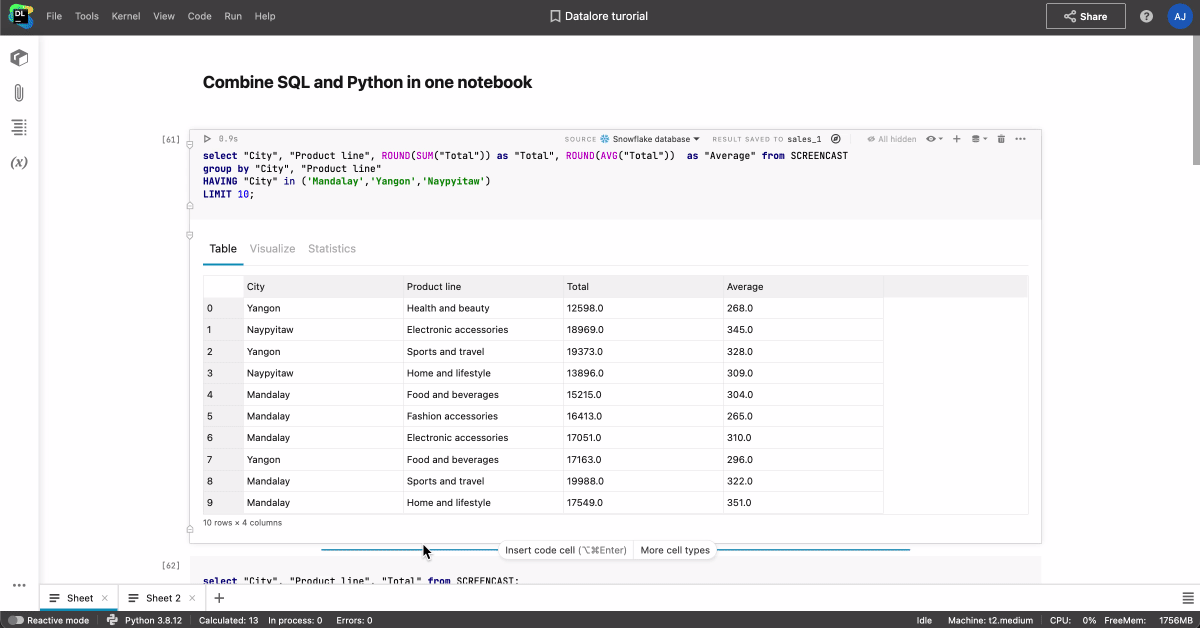Image resolution: width=1200 pixels, height=628 pixels.
Task: Open the database cell type dropdown
Action: 978,139
